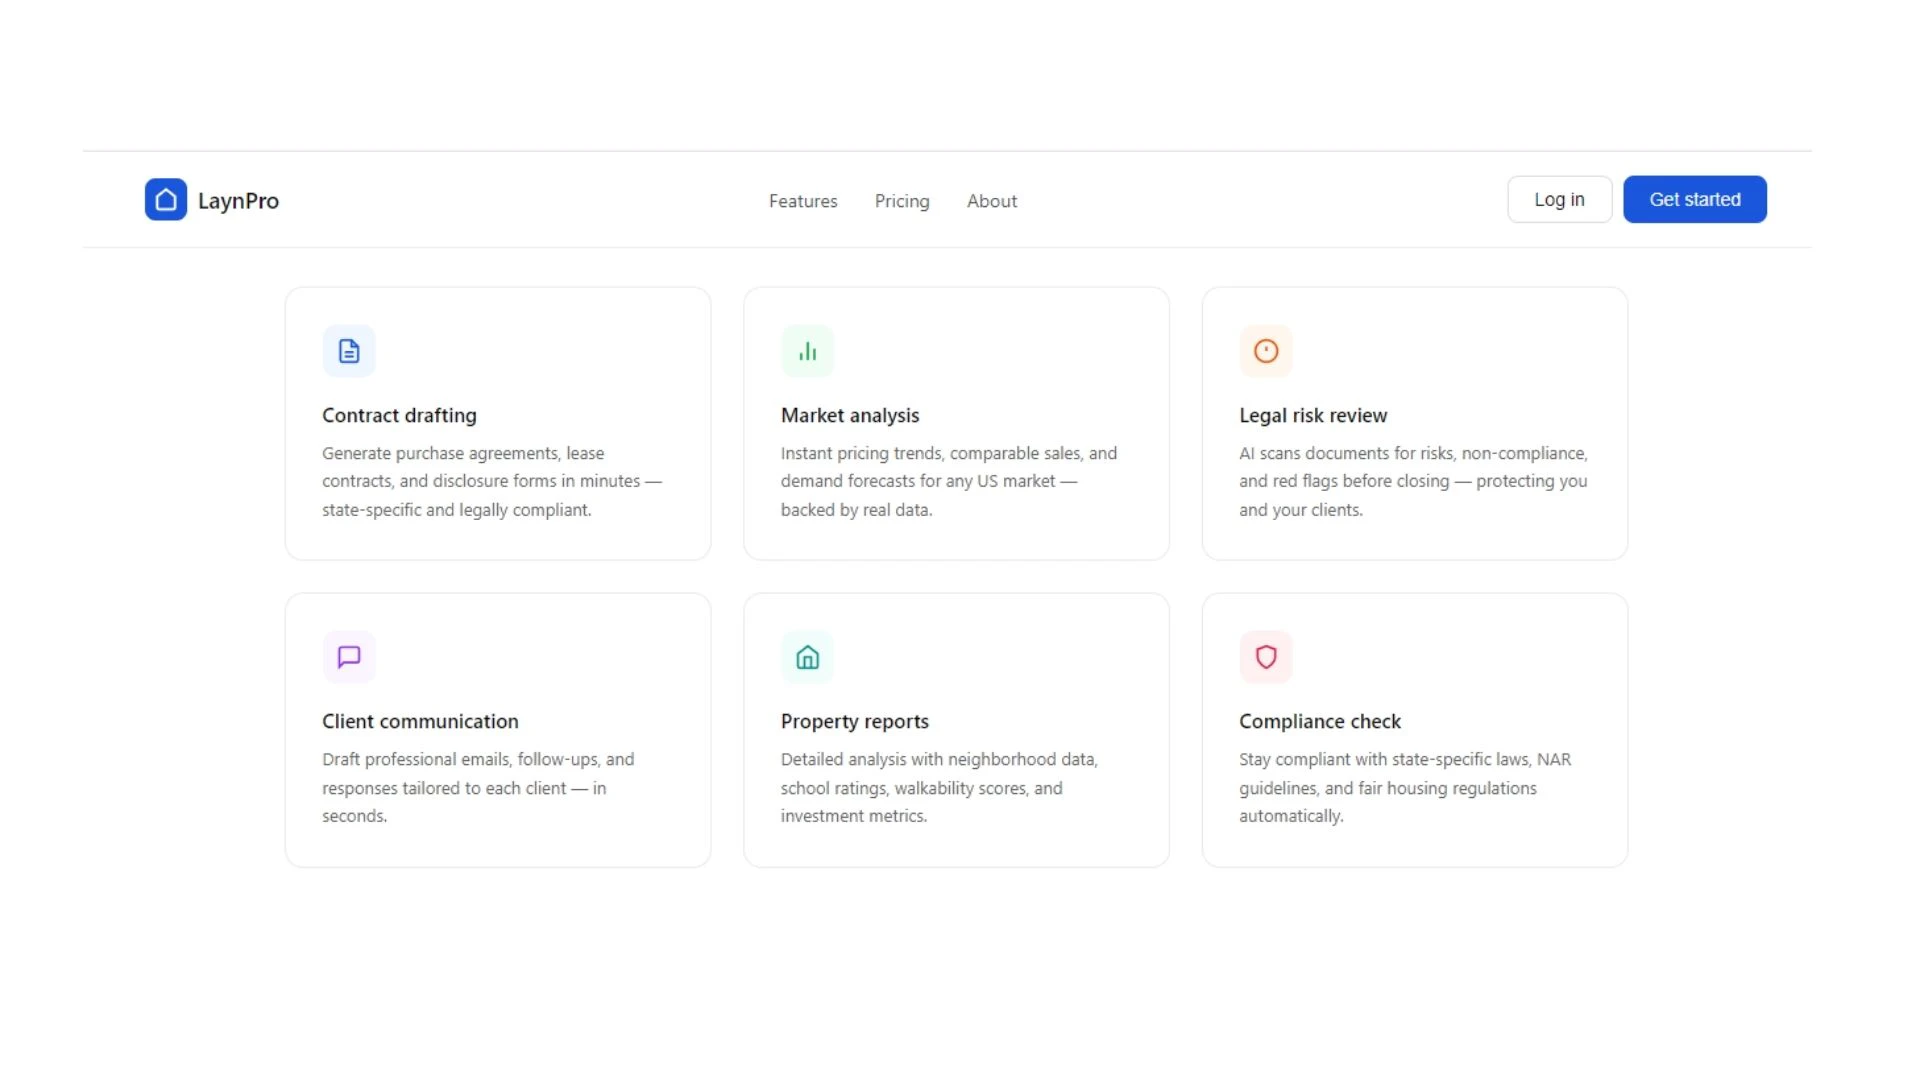The width and height of the screenshot is (1920, 1080).
Task: Click the LaynPro house logo icon
Action: (166, 200)
